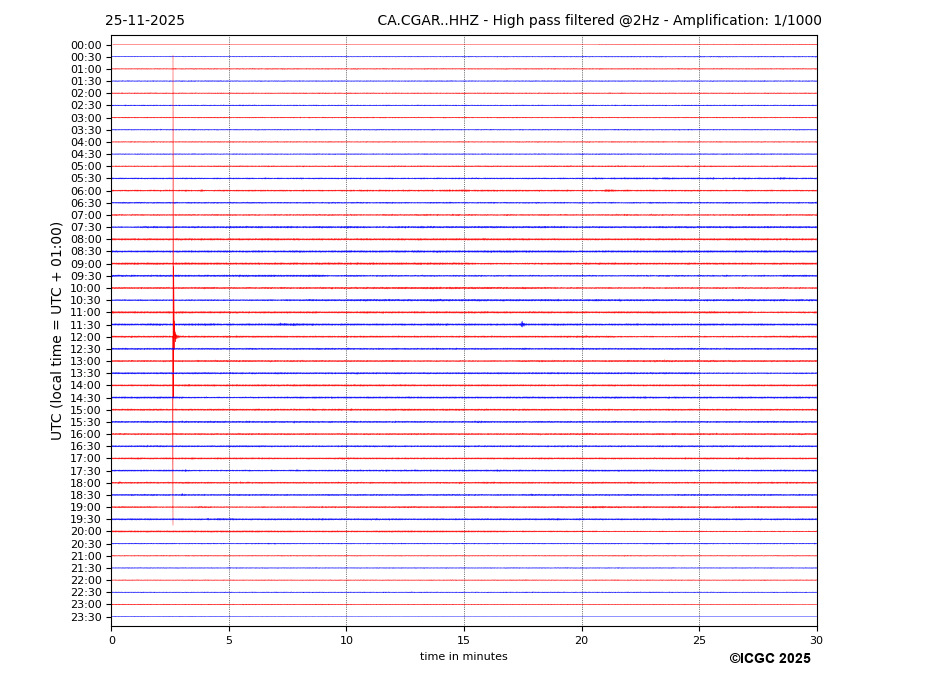Click the 18:00 row label

86,483
